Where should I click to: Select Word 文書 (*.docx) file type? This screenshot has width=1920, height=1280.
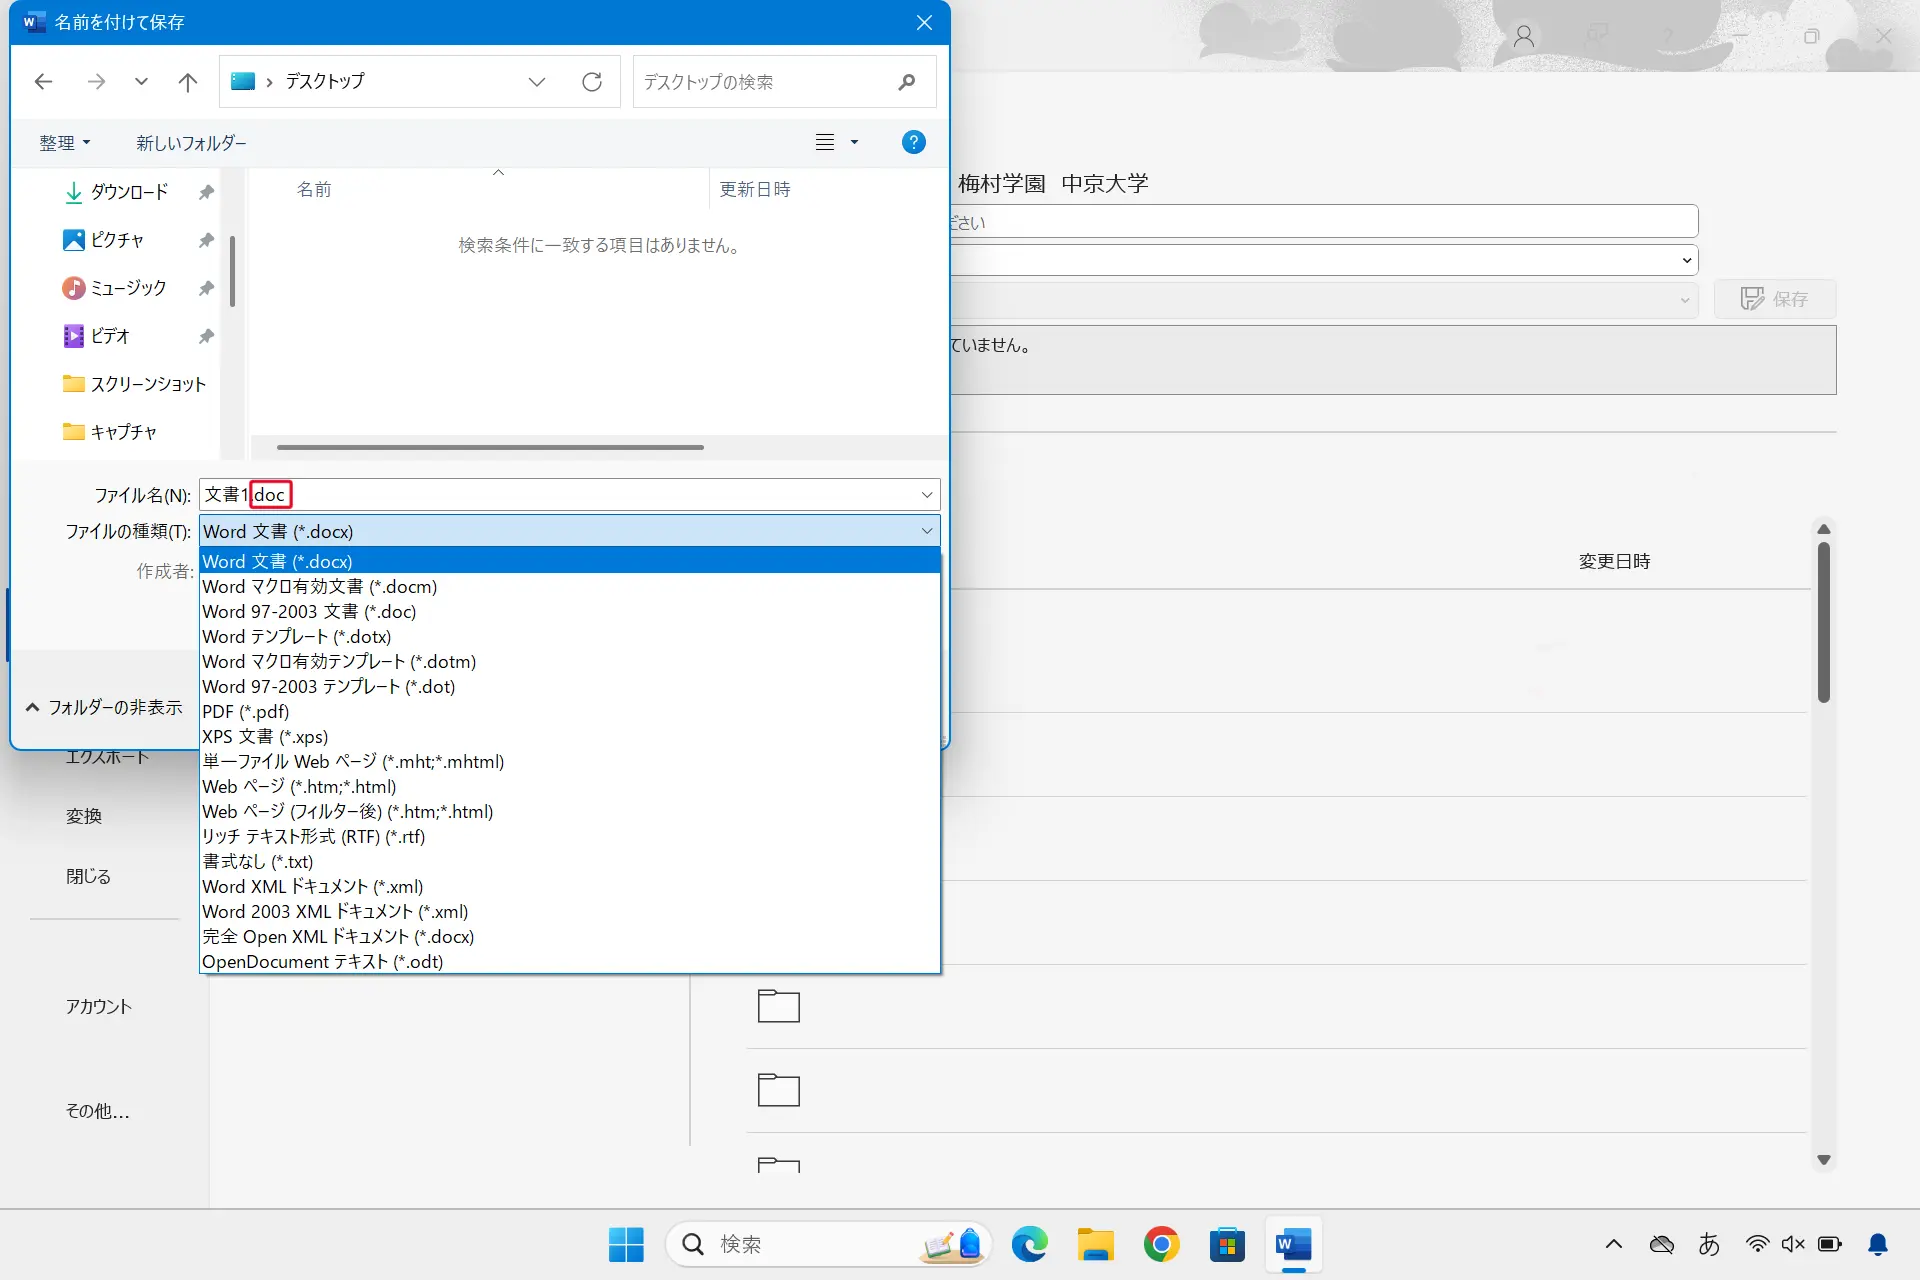[570, 561]
